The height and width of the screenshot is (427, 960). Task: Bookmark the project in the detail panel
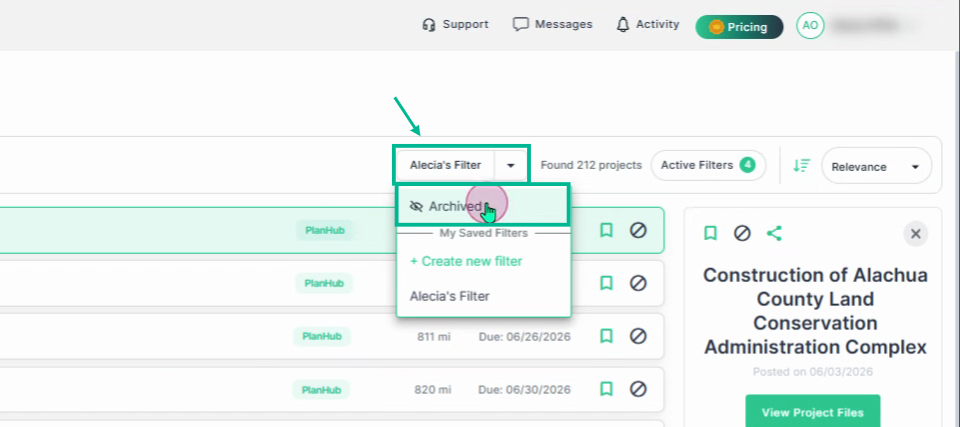pos(710,233)
